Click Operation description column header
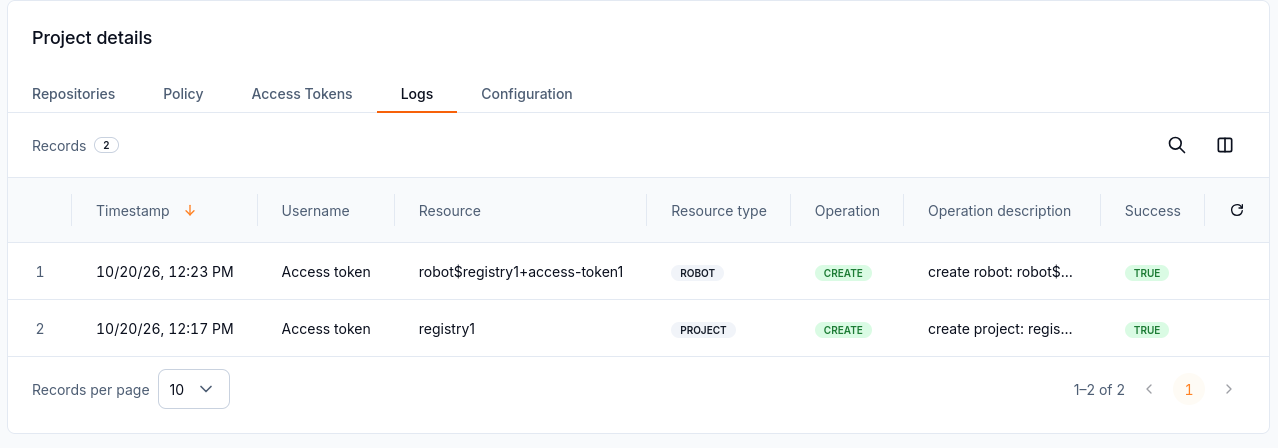Image resolution: width=1278 pixels, height=448 pixels. tap(1000, 211)
